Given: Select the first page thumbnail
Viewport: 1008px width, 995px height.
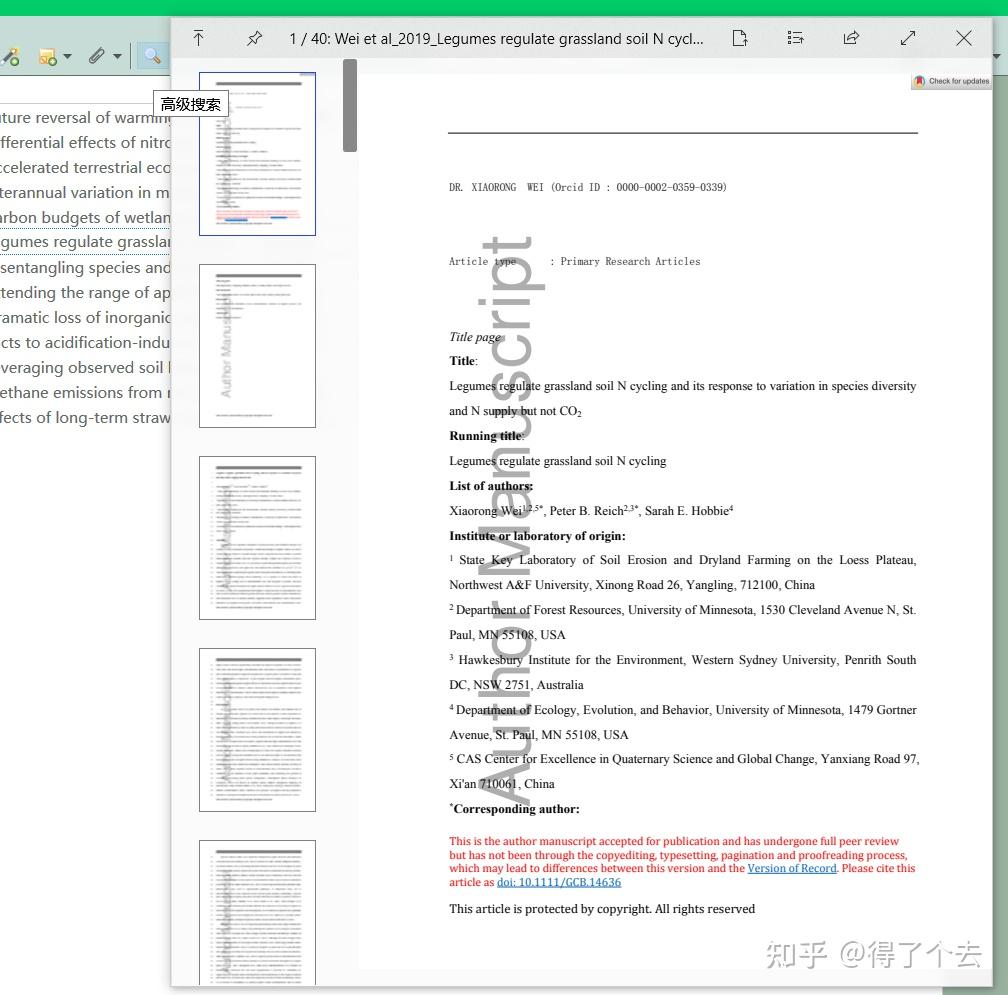Looking at the screenshot, I should point(257,153).
